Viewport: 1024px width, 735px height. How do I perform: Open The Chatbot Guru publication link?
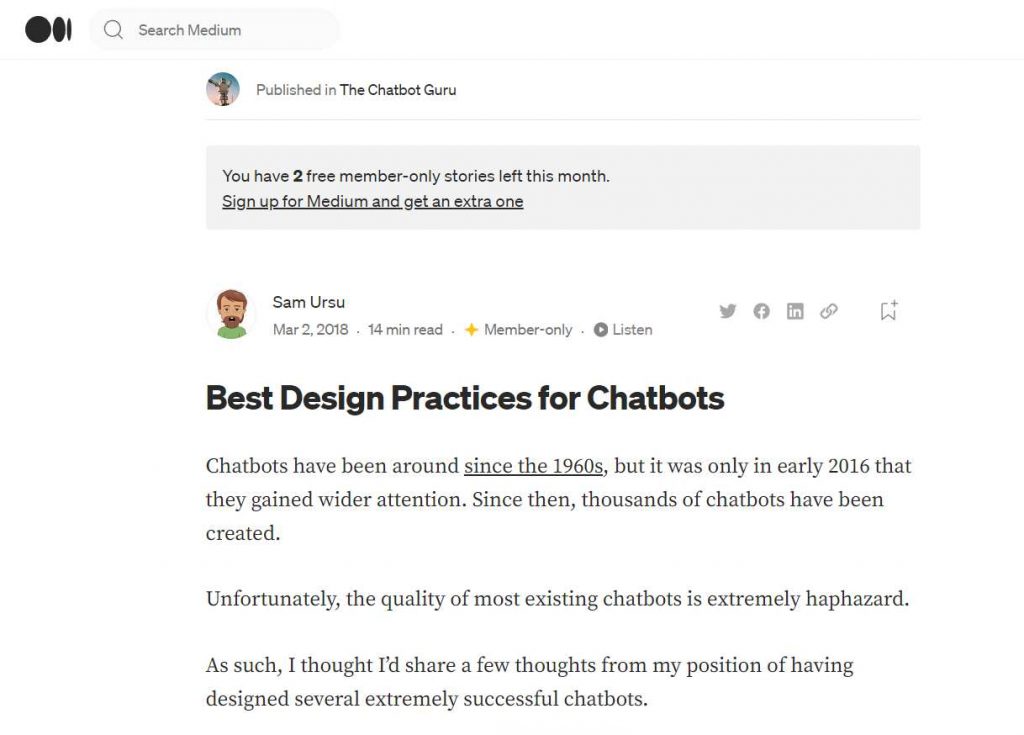pyautogui.click(x=398, y=90)
